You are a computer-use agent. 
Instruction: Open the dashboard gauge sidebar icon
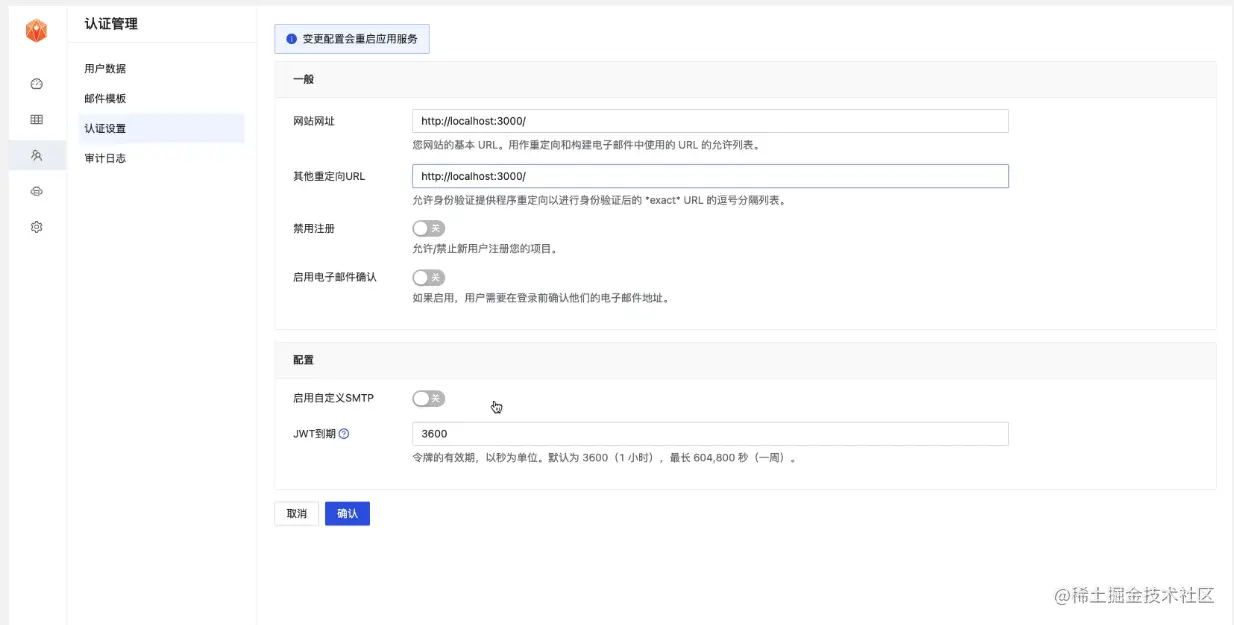[x=37, y=84]
